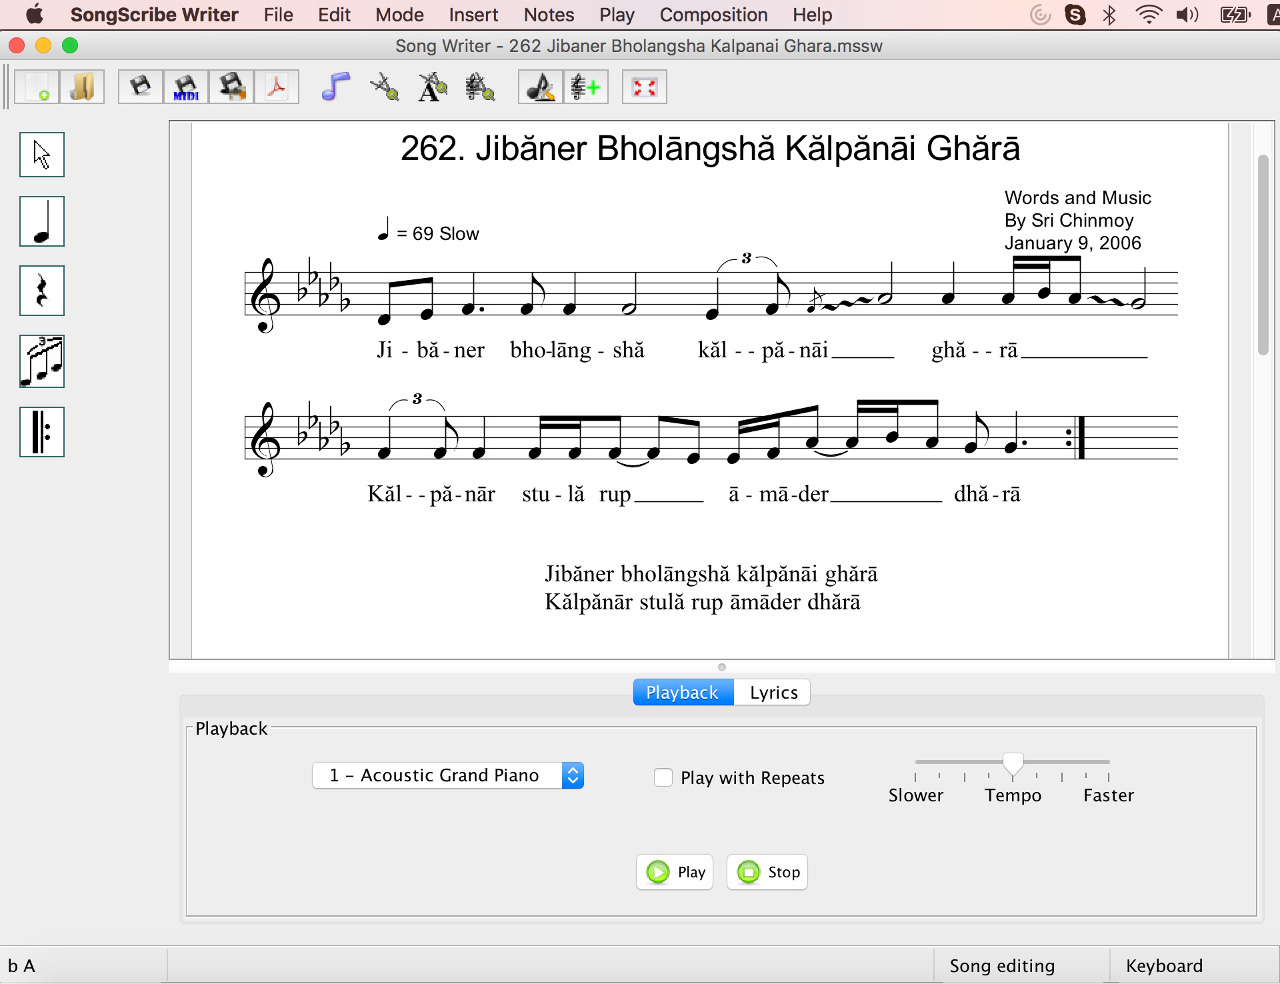Click the 'Words and Music' credit text
Viewport: 1280px width, 984px height.
[x=1078, y=198]
